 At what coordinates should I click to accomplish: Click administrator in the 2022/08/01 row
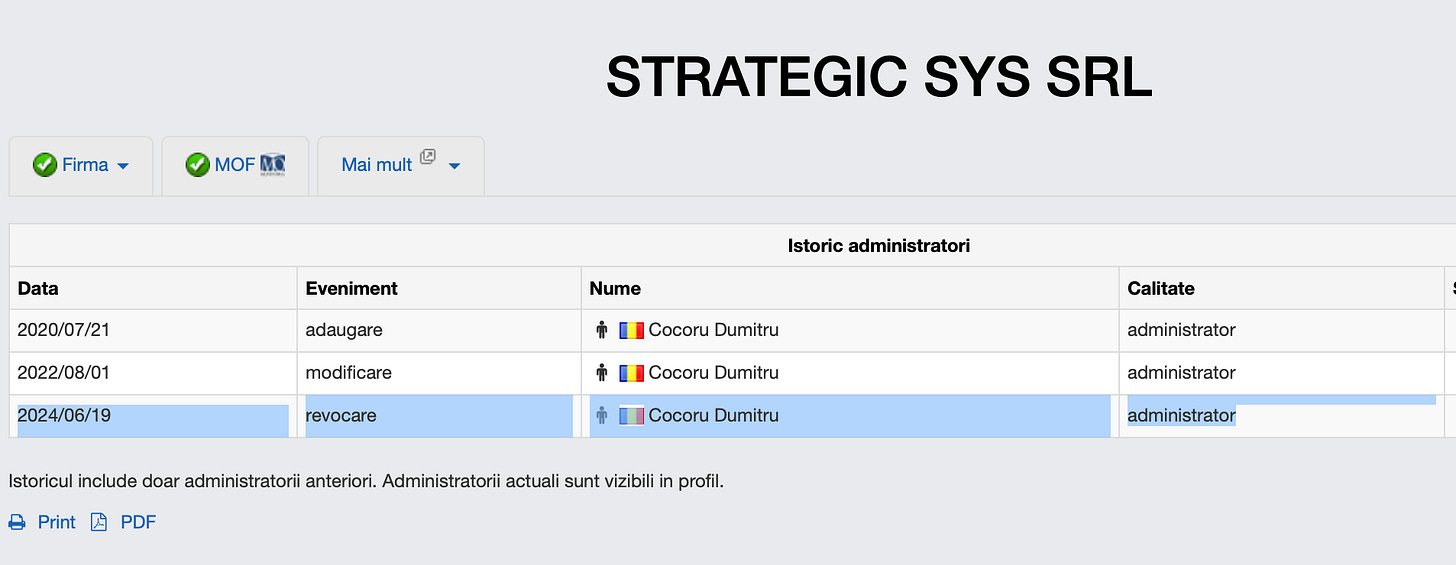[1181, 373]
